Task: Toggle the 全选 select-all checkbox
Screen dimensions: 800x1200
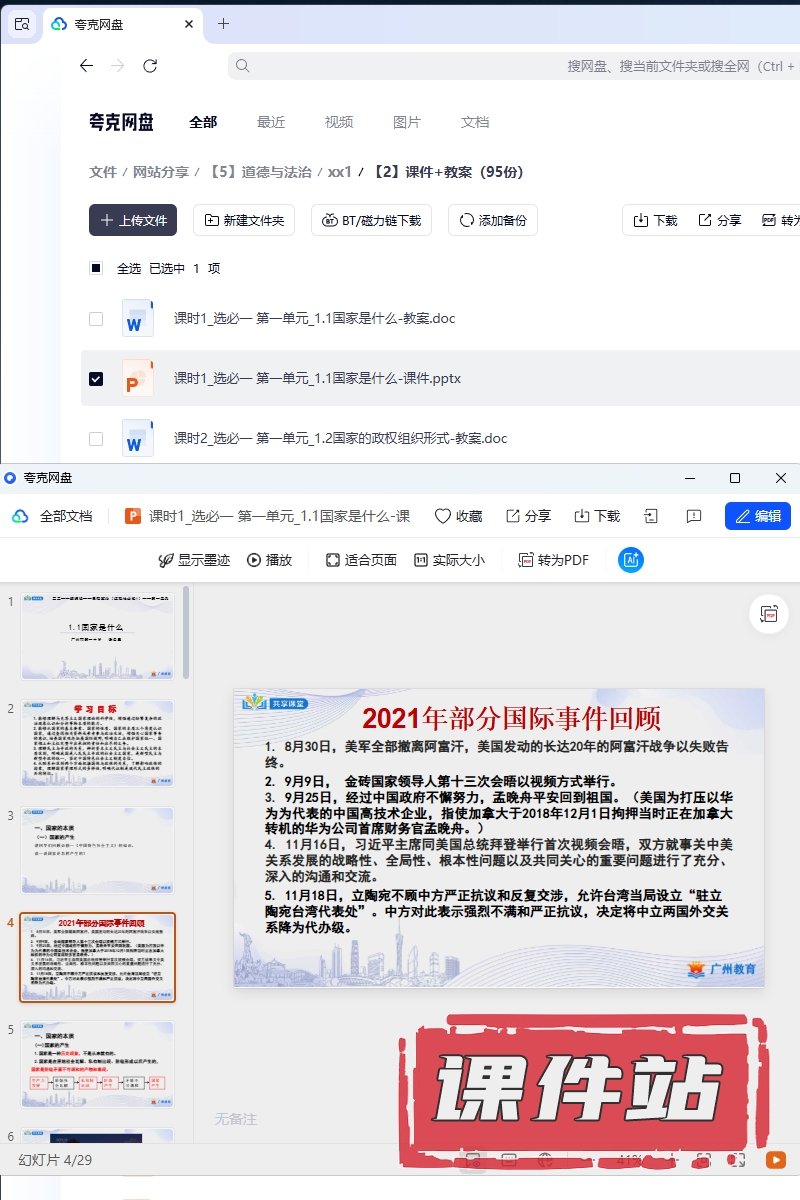Action: coord(96,268)
